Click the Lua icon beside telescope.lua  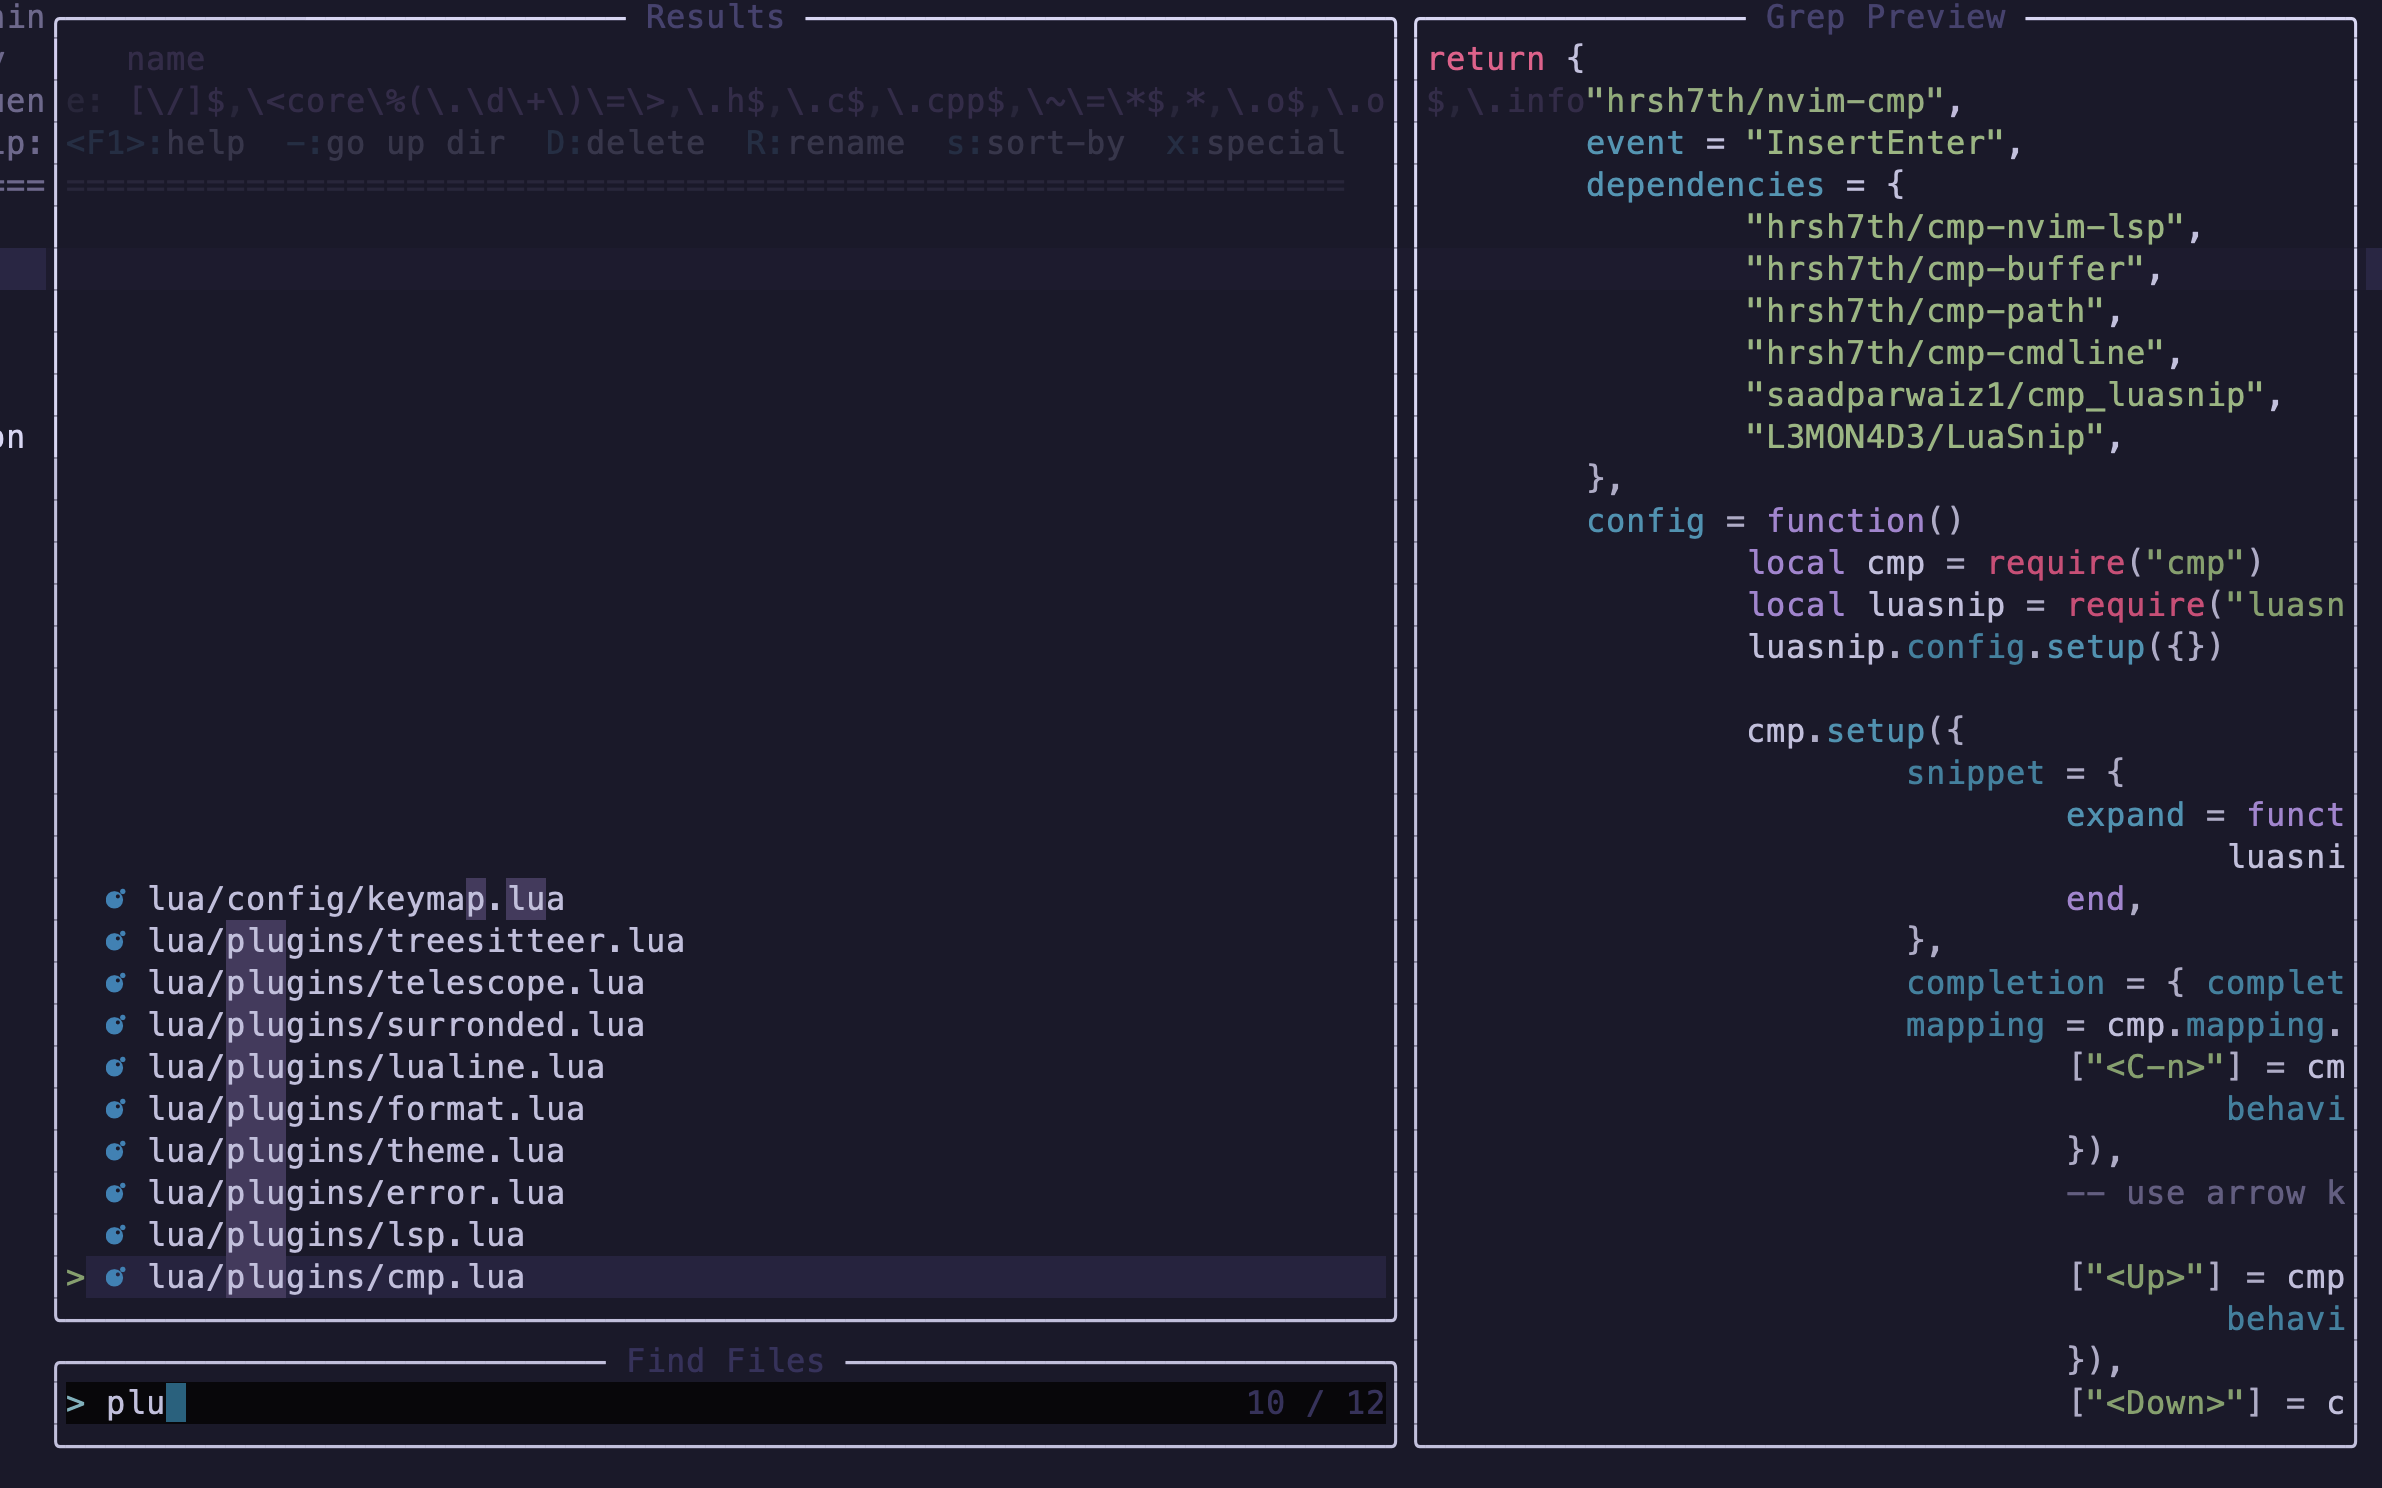click(116, 983)
